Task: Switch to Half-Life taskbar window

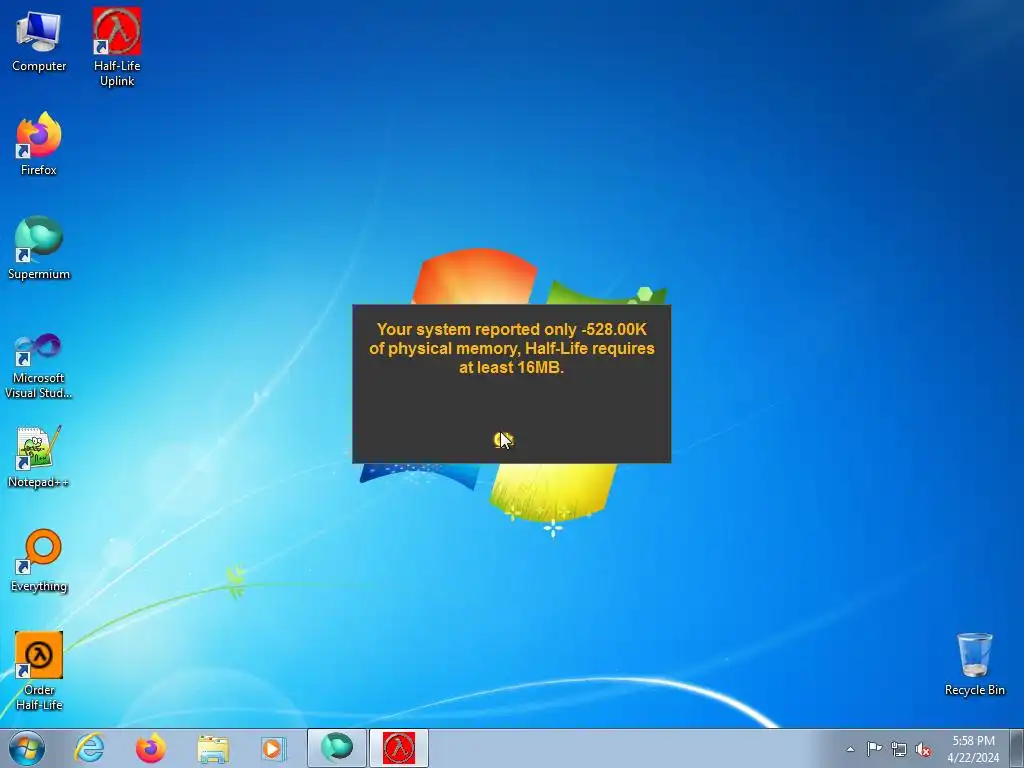Action: 399,748
